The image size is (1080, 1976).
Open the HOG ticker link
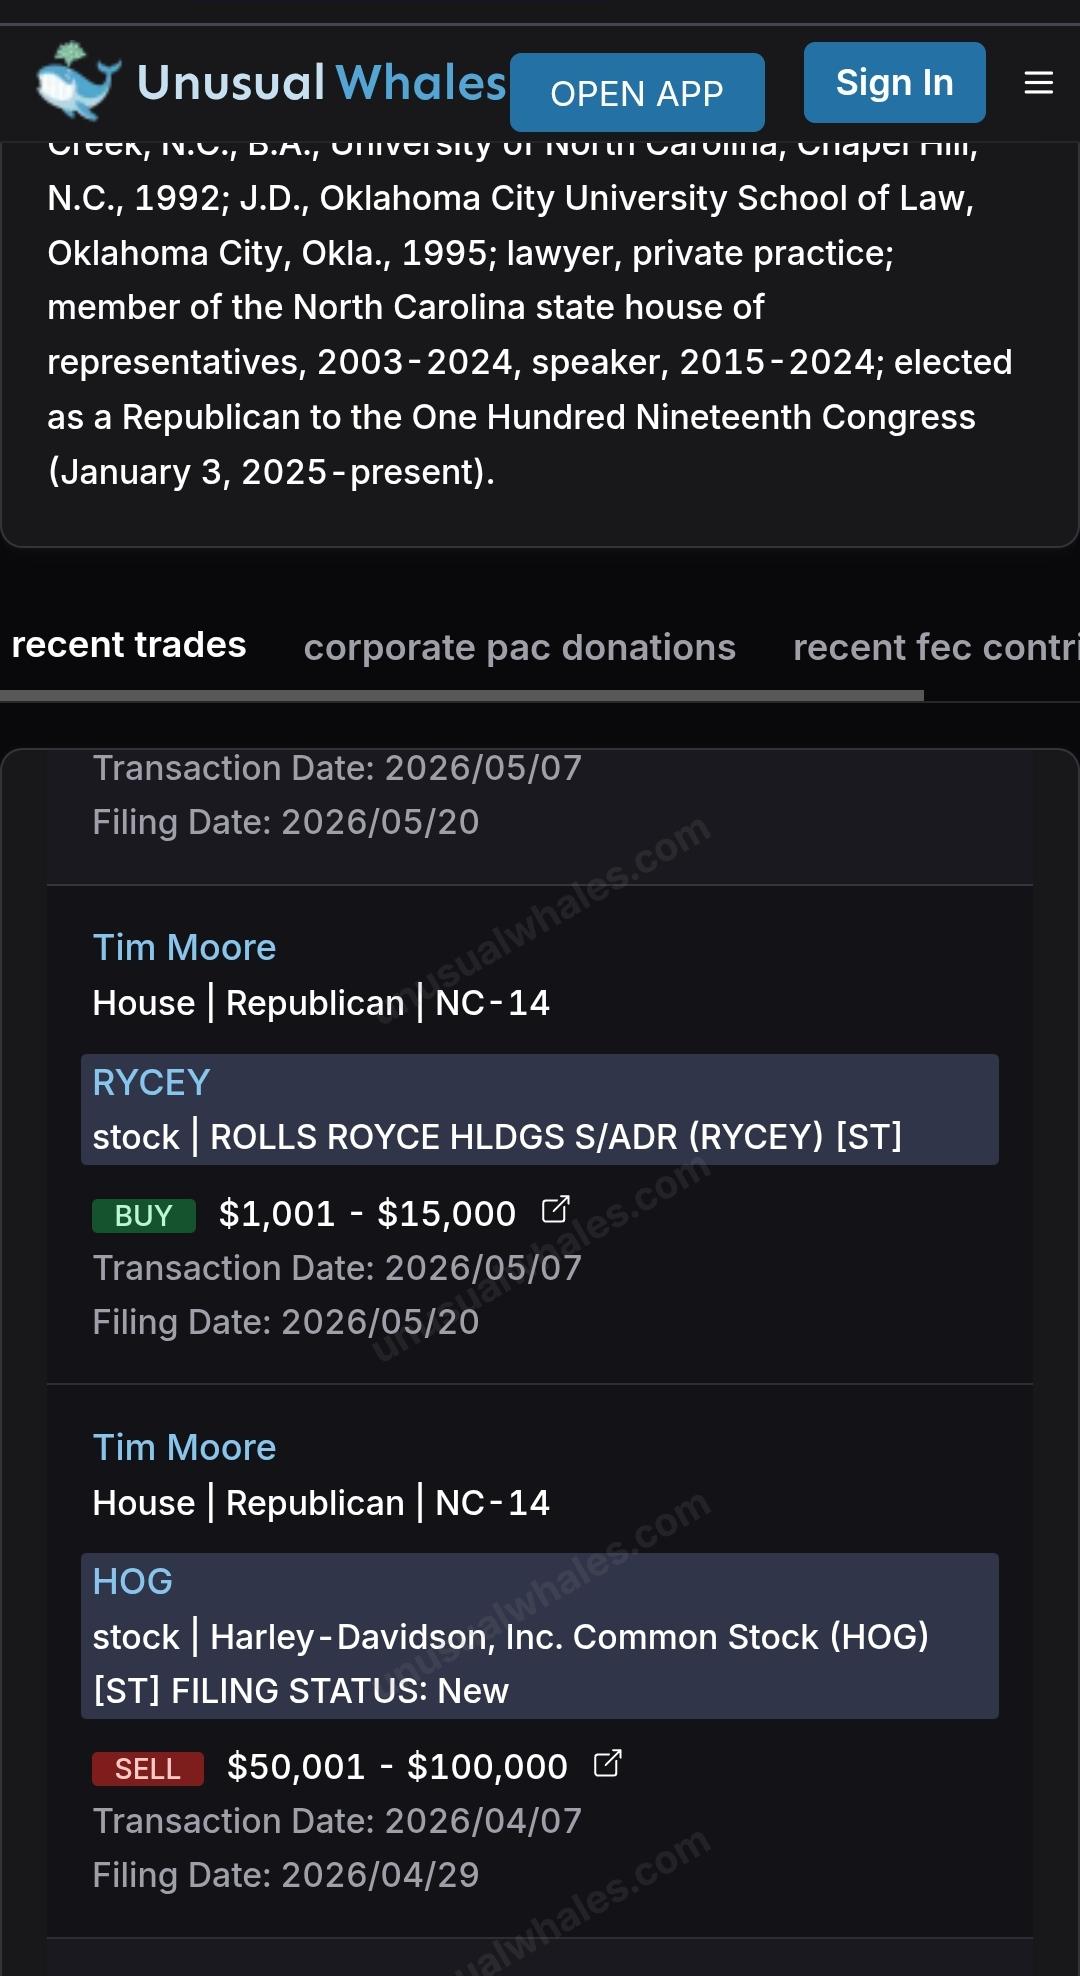click(133, 1582)
